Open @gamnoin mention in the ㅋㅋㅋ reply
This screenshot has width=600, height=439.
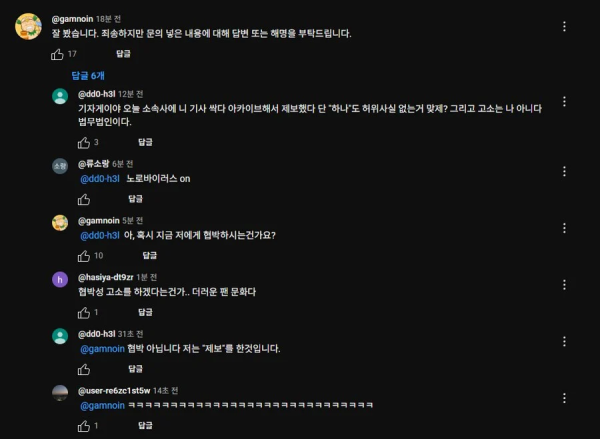pos(103,405)
